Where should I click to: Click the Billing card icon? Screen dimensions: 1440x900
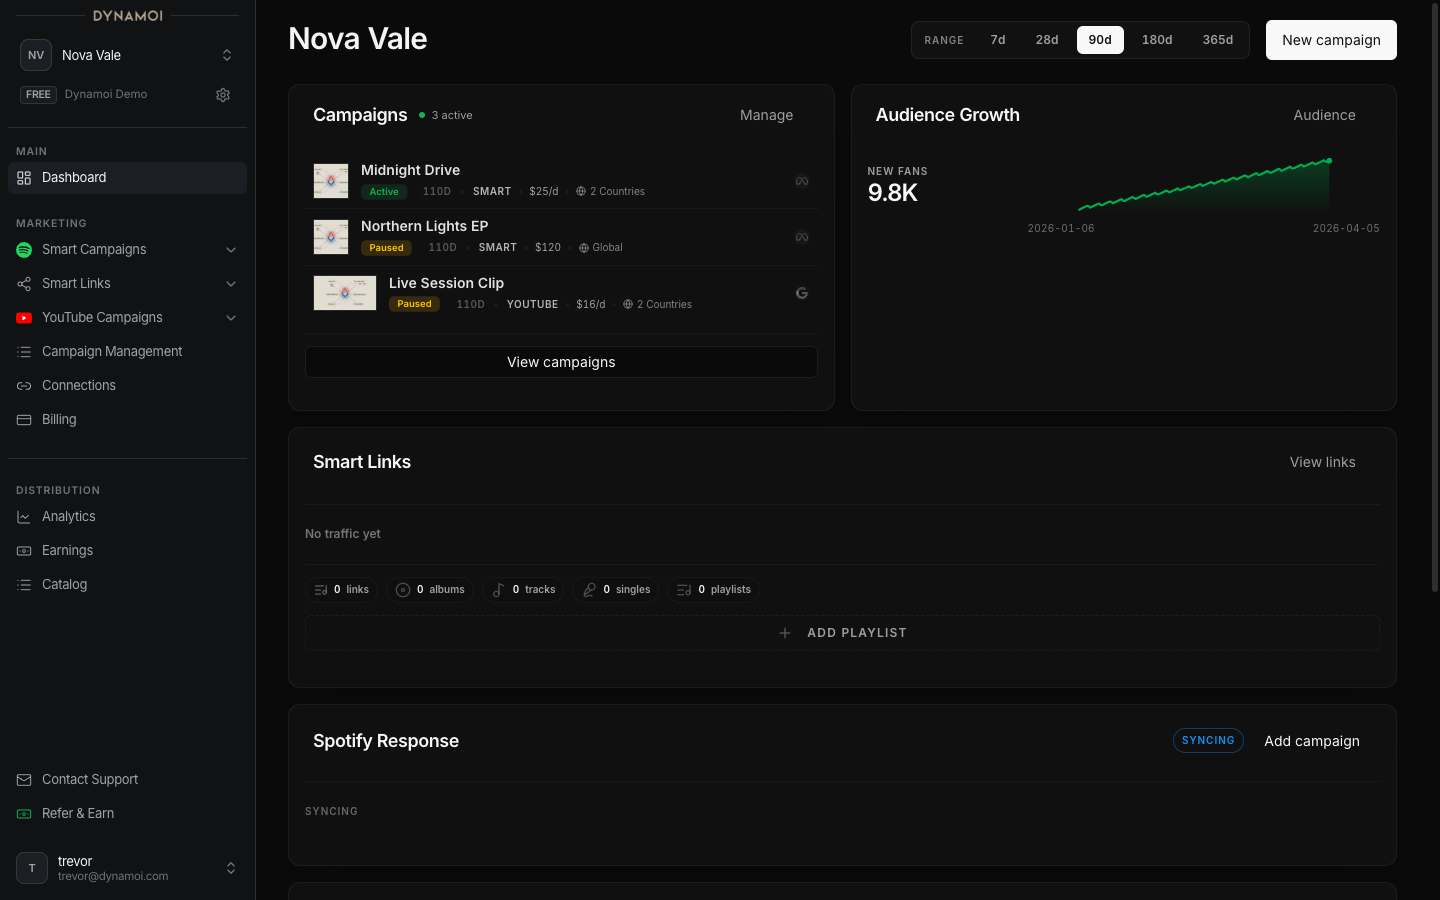tap(24, 420)
